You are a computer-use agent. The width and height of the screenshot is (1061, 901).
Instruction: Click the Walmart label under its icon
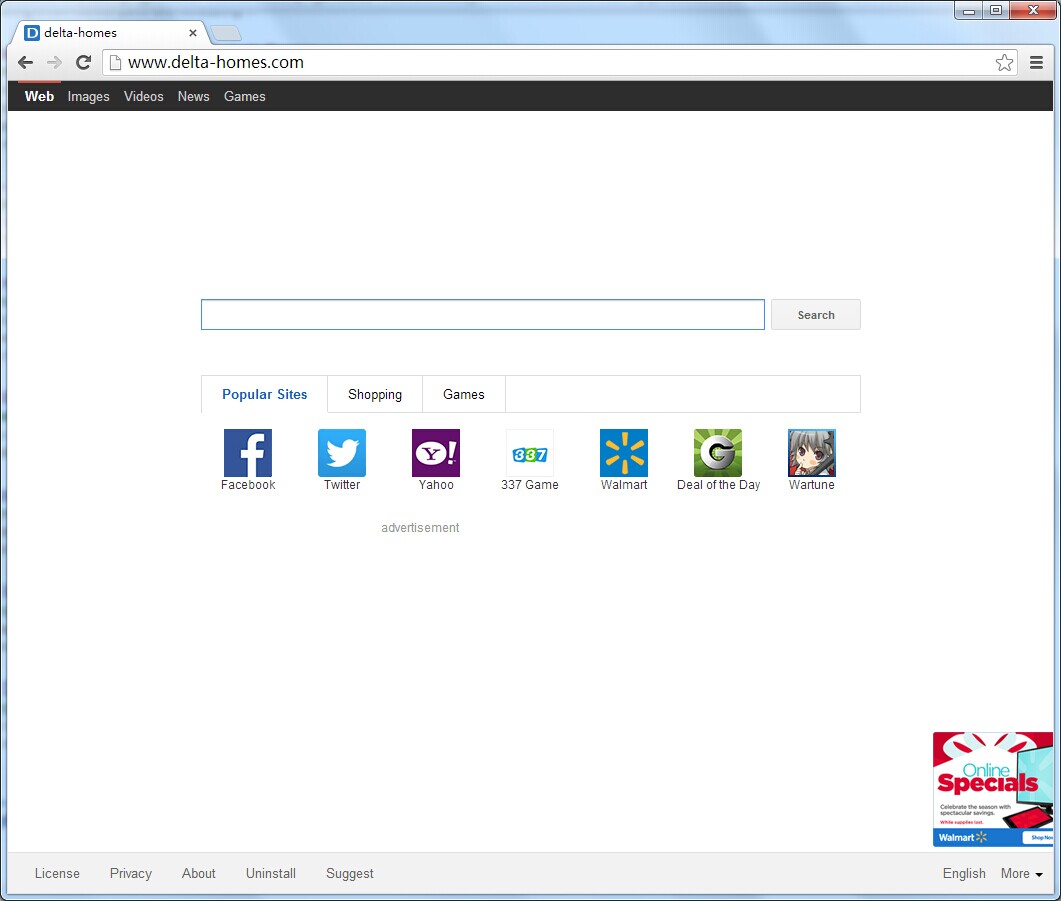[x=624, y=485]
